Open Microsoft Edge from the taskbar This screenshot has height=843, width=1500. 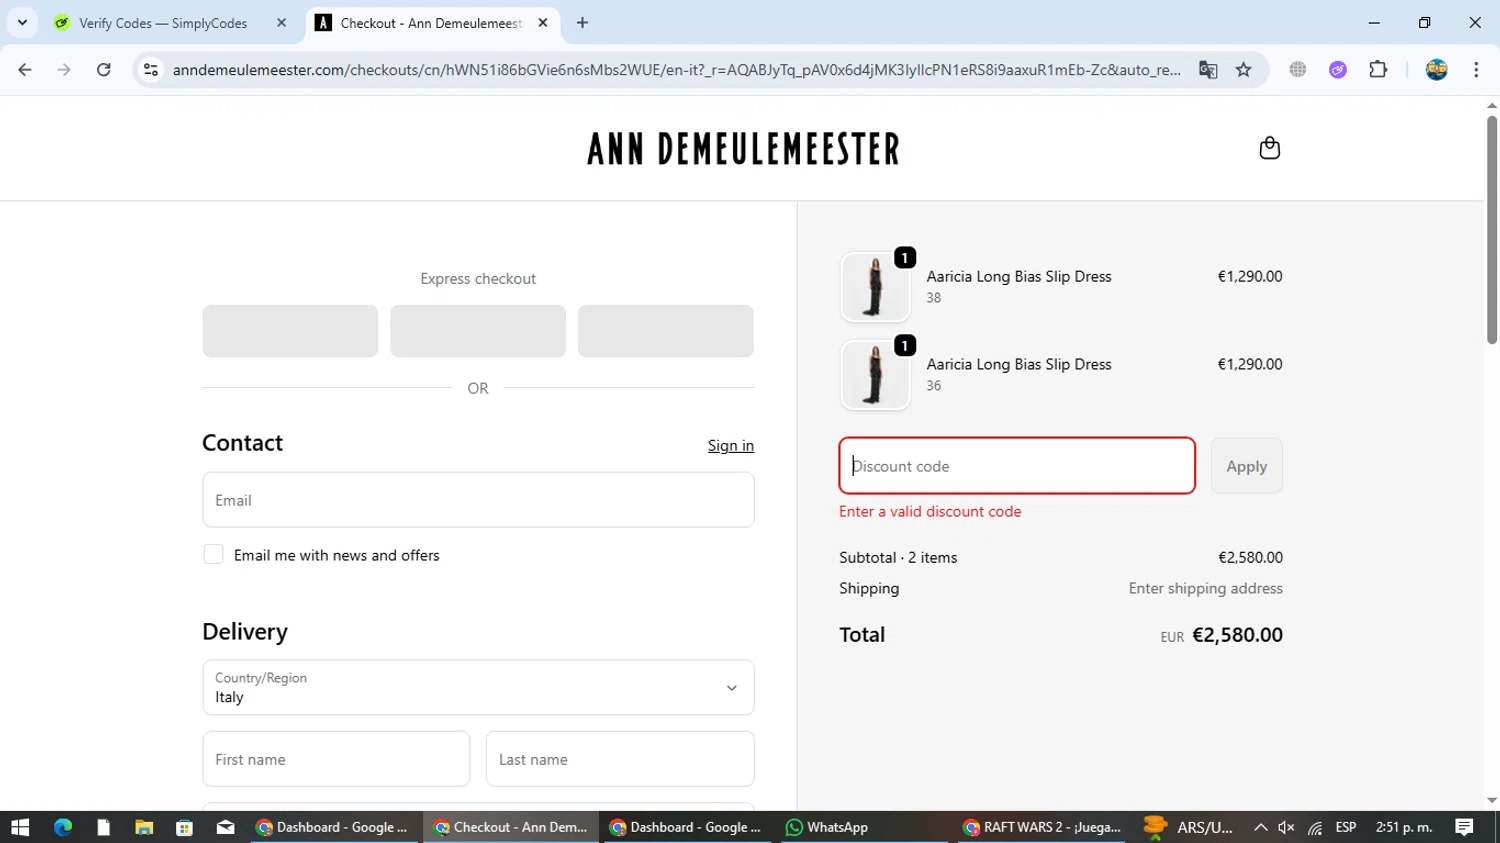[x=63, y=827]
